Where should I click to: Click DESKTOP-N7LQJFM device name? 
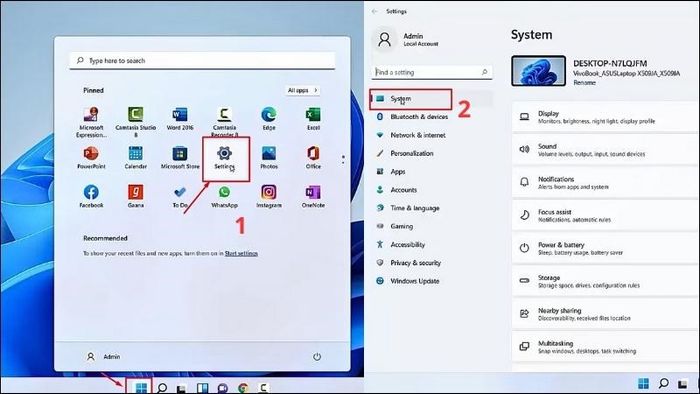pyautogui.click(x=610, y=63)
